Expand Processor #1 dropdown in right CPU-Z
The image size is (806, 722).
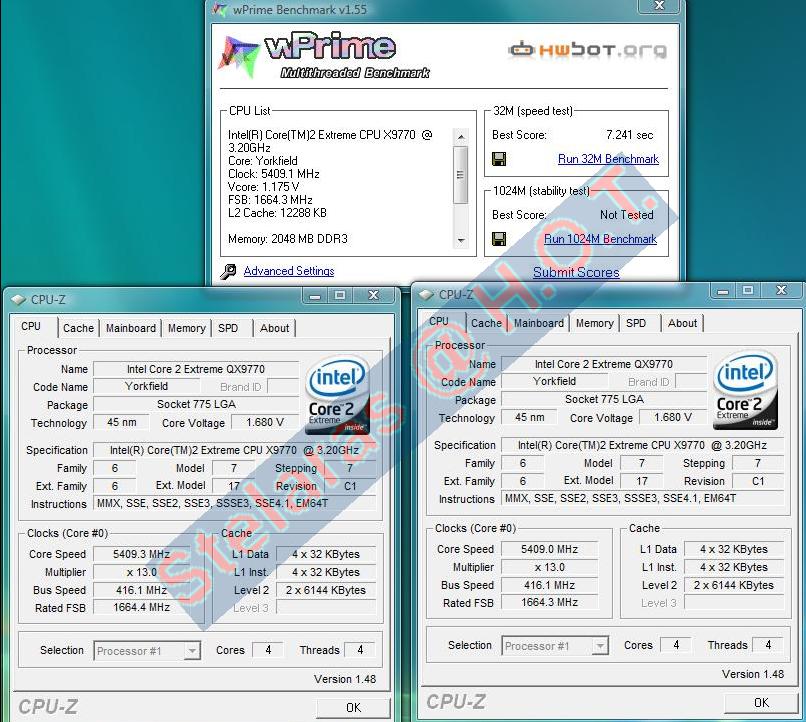599,646
